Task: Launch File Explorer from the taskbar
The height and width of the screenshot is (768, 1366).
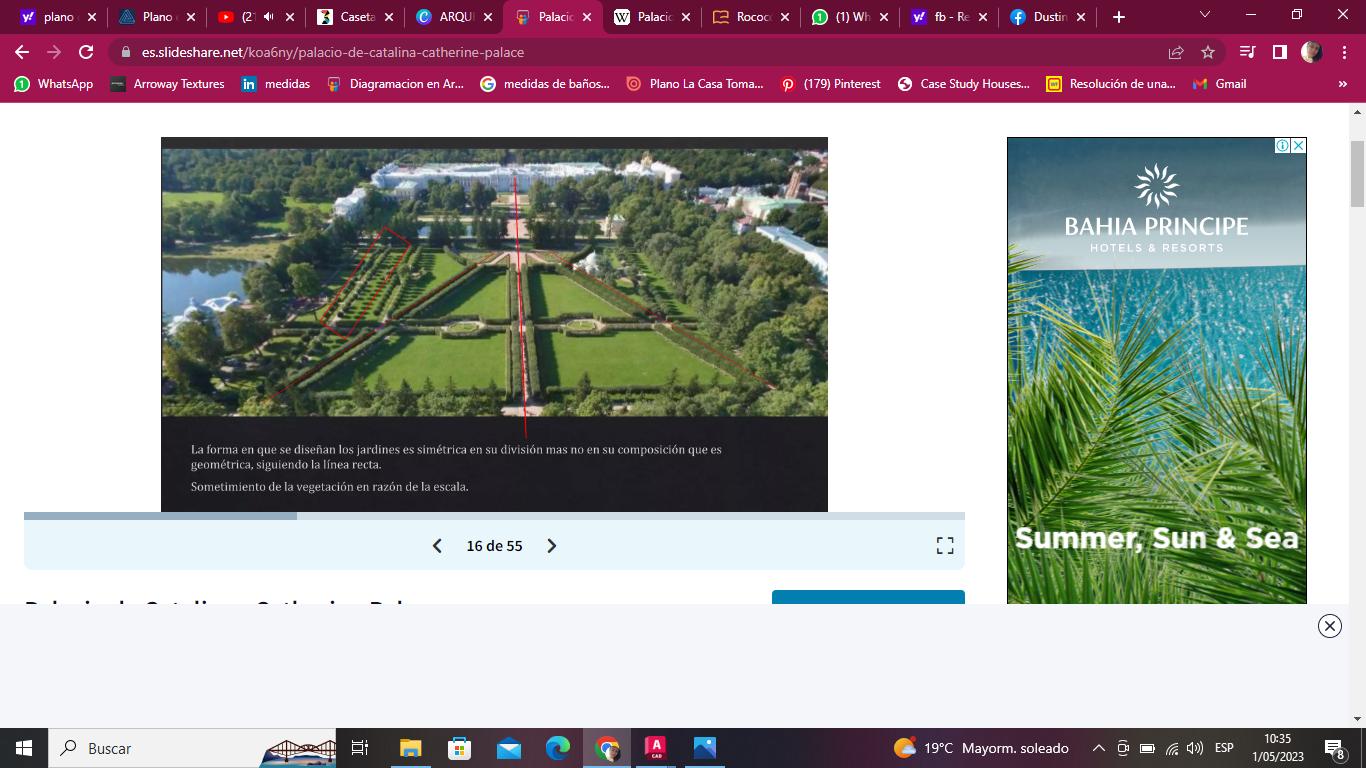Action: coord(410,748)
